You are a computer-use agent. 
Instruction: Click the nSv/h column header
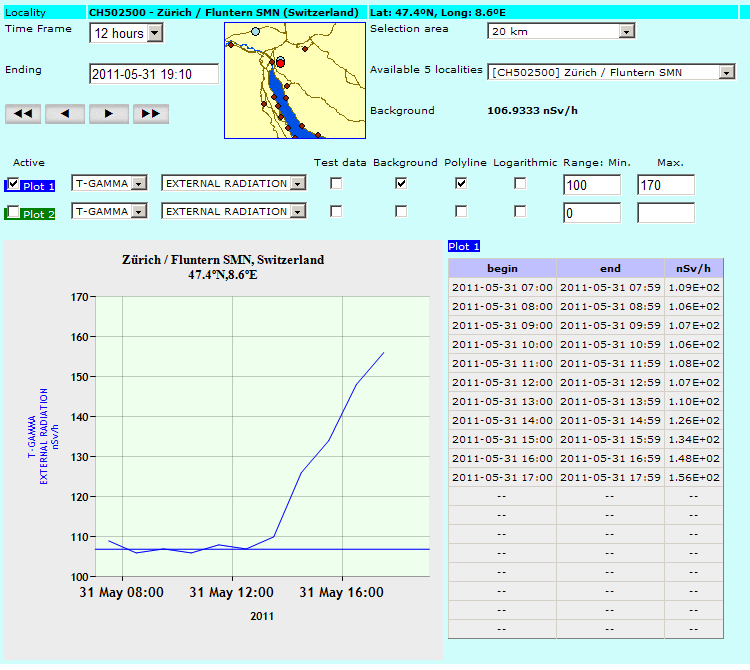pyautogui.click(x=693, y=268)
